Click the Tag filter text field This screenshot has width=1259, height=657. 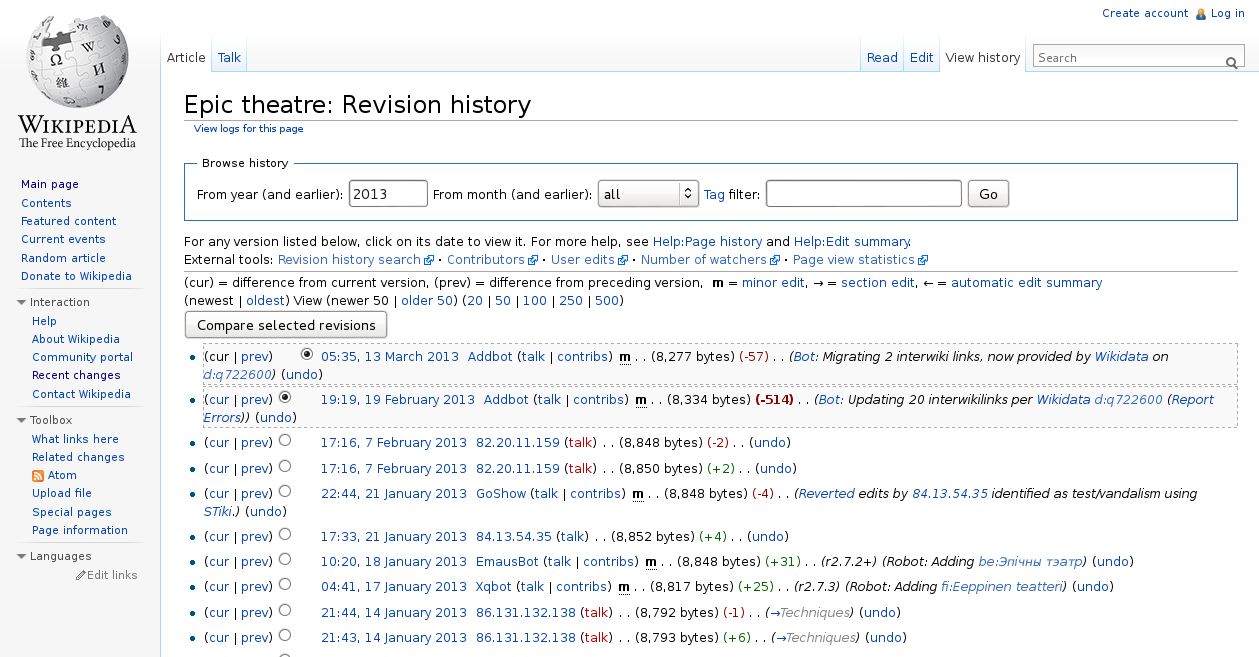[864, 194]
